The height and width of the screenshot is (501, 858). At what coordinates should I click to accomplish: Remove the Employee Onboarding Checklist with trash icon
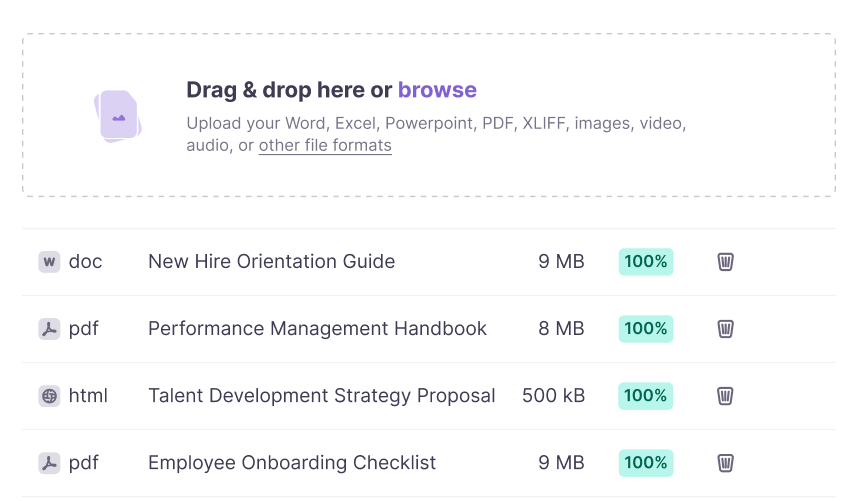(726, 463)
